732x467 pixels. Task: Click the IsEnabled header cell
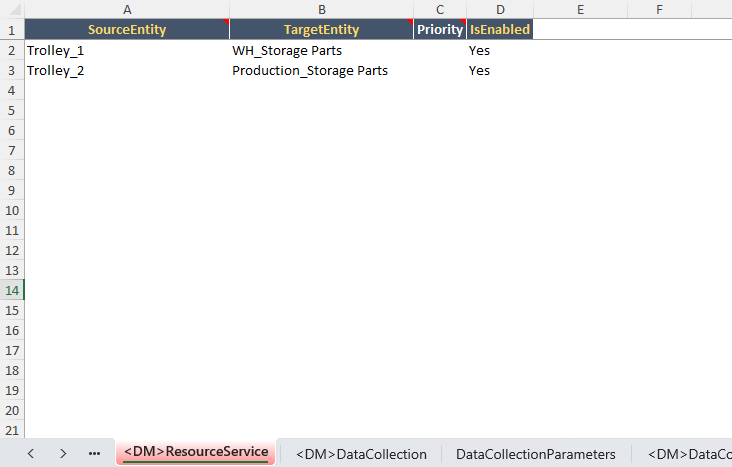[x=499, y=30]
